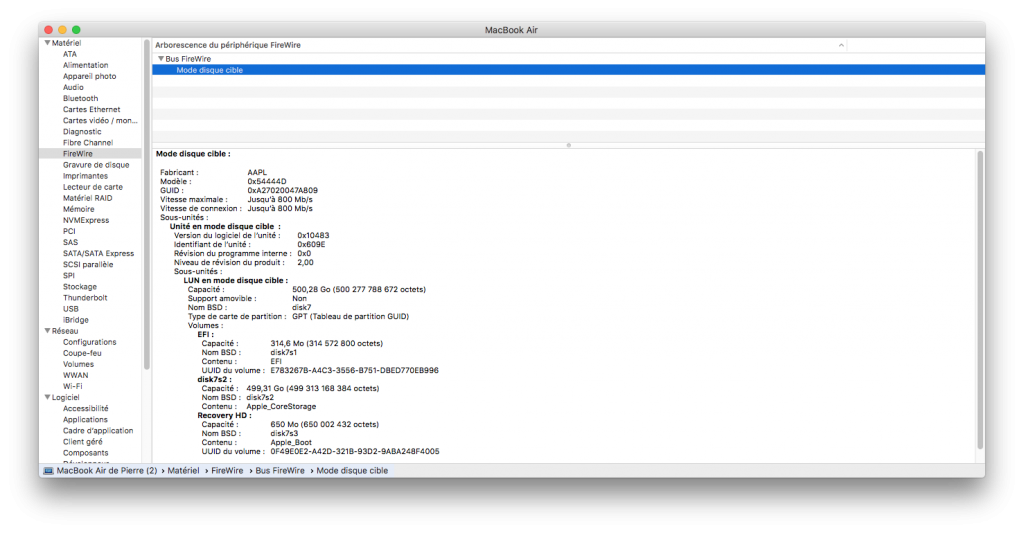Click the Apple_CoreStorage content value
This screenshot has width=1024, height=533.
[x=281, y=407]
